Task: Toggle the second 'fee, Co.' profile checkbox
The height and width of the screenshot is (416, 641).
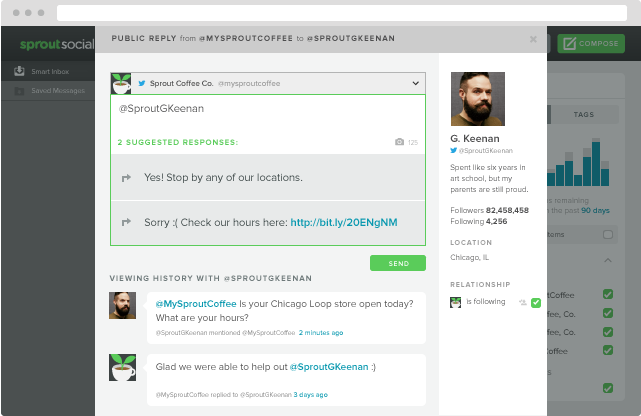Action: pos(608,332)
